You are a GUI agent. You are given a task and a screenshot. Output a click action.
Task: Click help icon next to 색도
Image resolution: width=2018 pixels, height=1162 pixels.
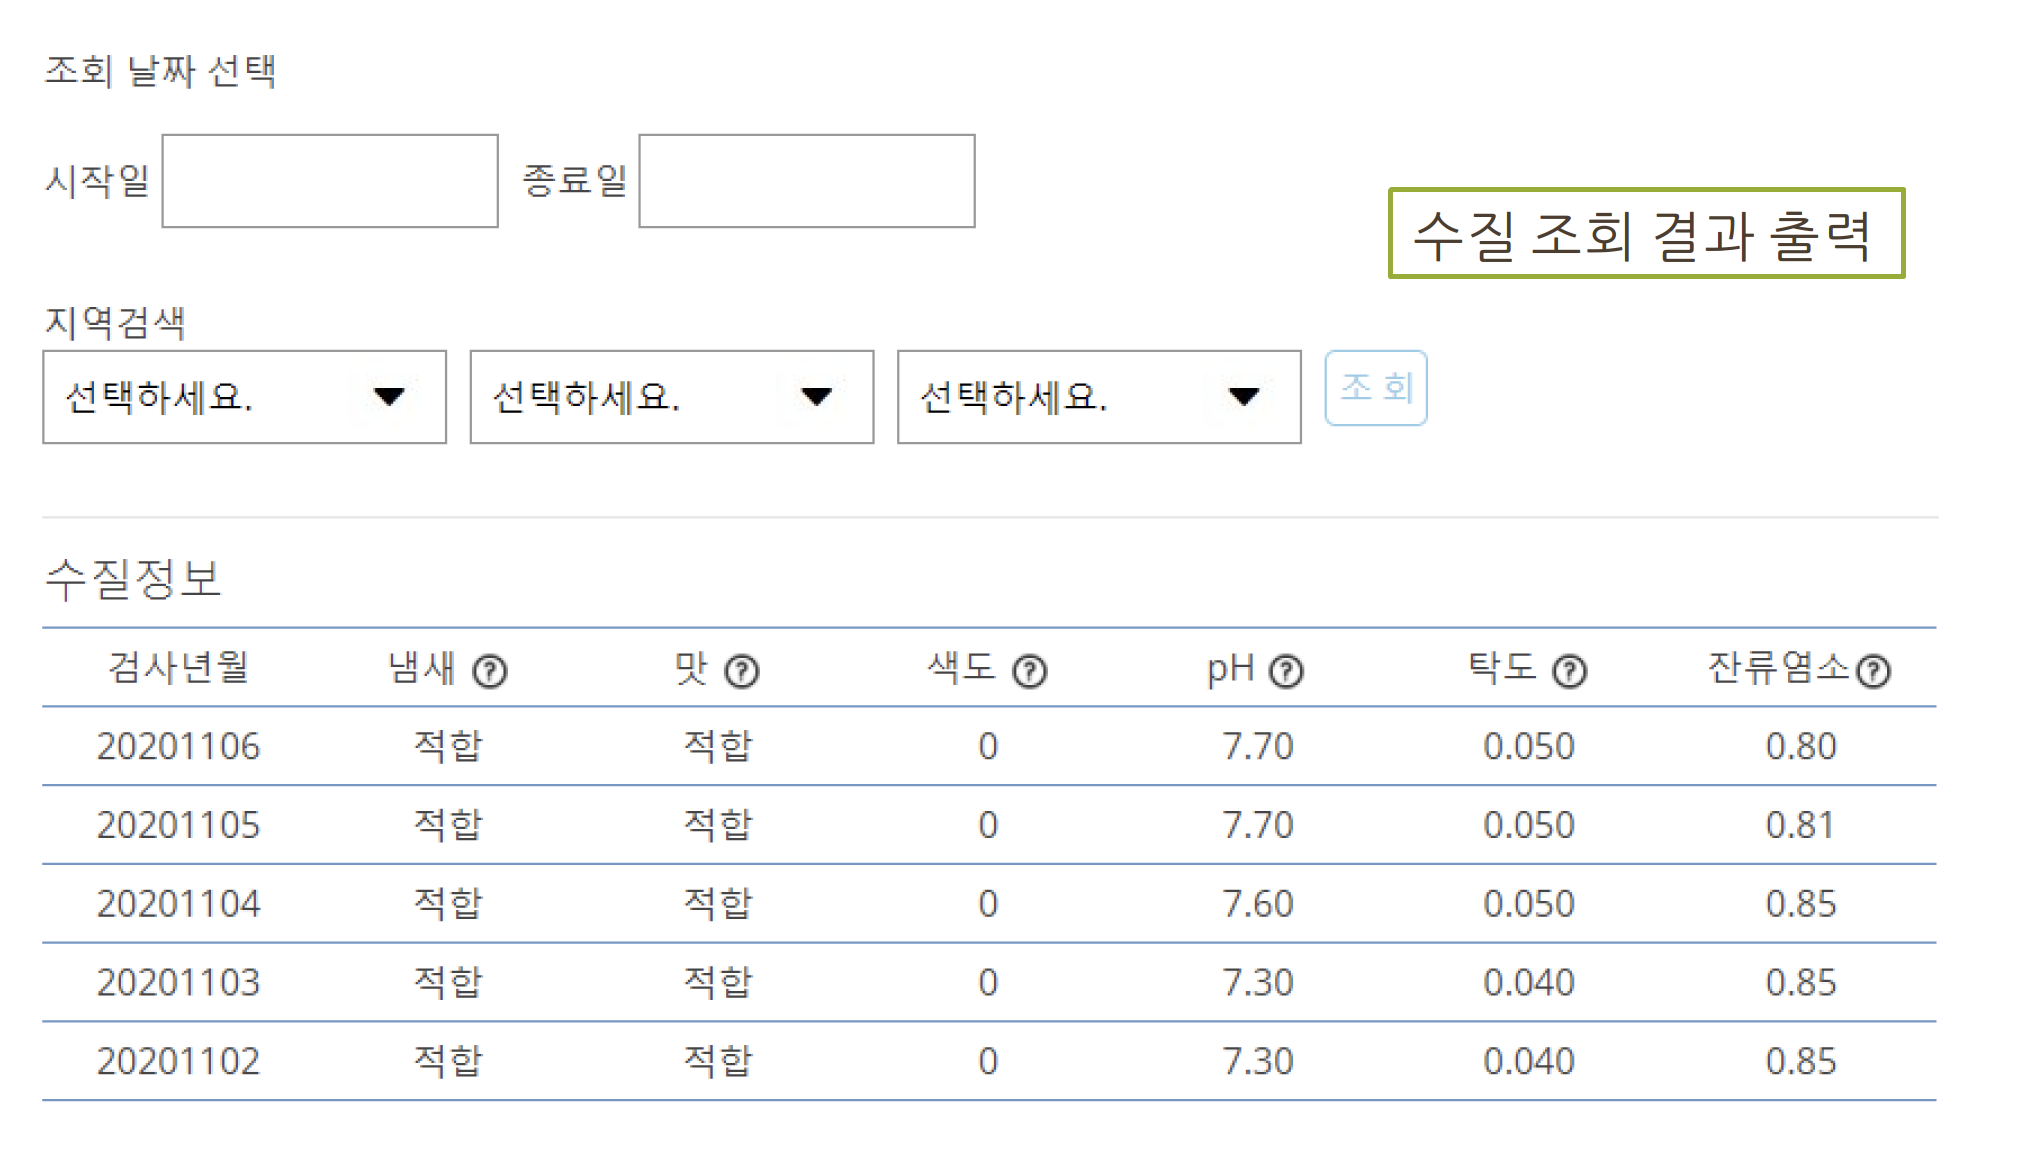pos(1029,671)
